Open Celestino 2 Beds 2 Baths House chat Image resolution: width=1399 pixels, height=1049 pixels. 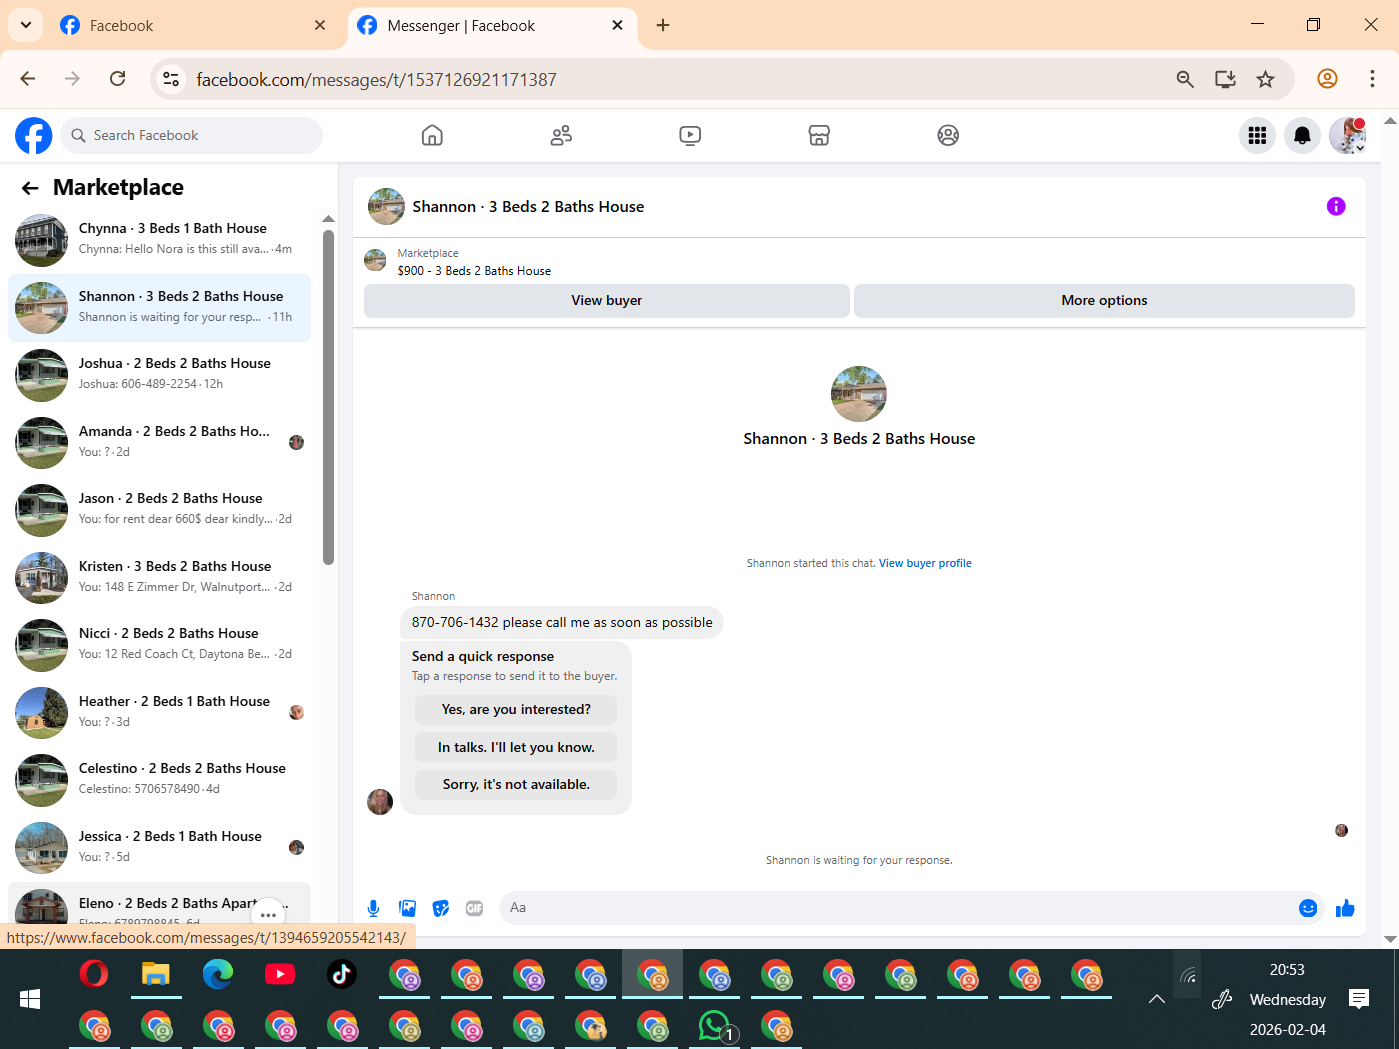[160, 780]
